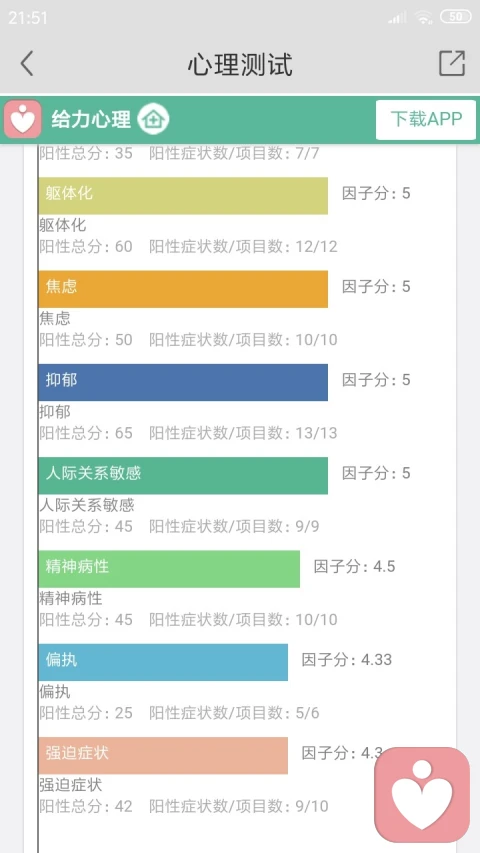Select the orange 焦虑 bar
This screenshot has height=853, width=480.
[x=183, y=289]
